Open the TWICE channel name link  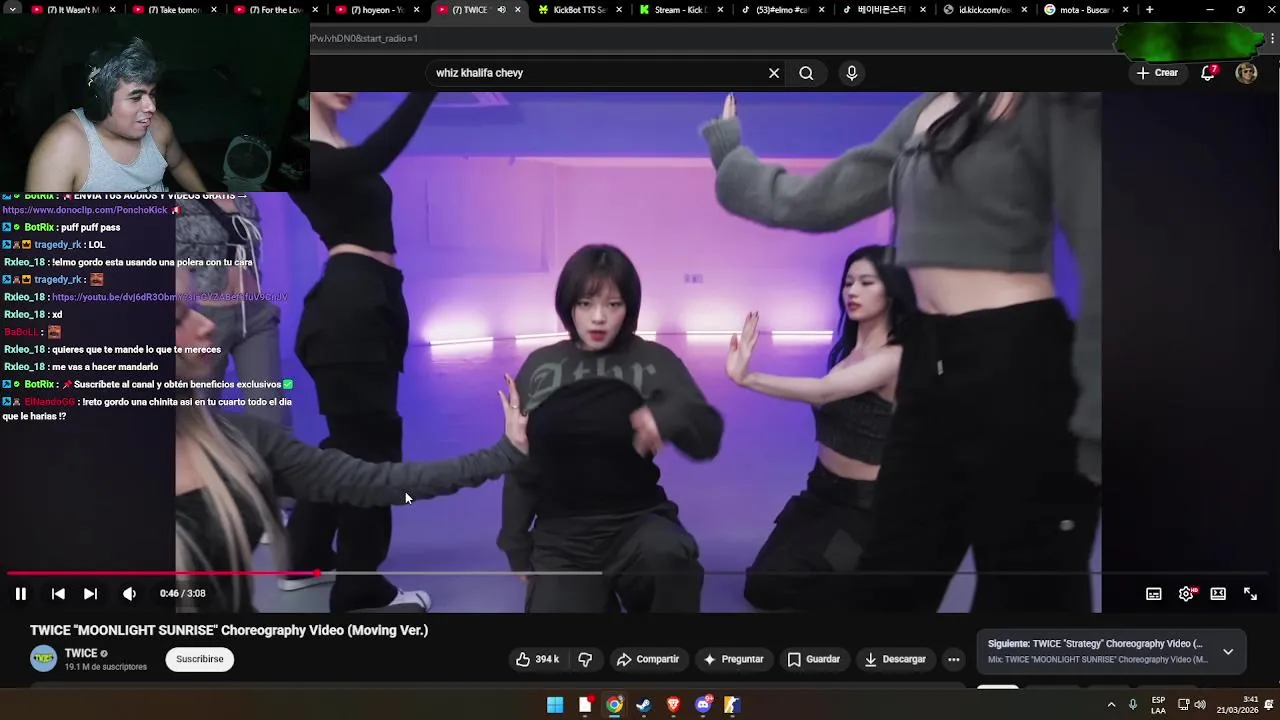(x=81, y=653)
